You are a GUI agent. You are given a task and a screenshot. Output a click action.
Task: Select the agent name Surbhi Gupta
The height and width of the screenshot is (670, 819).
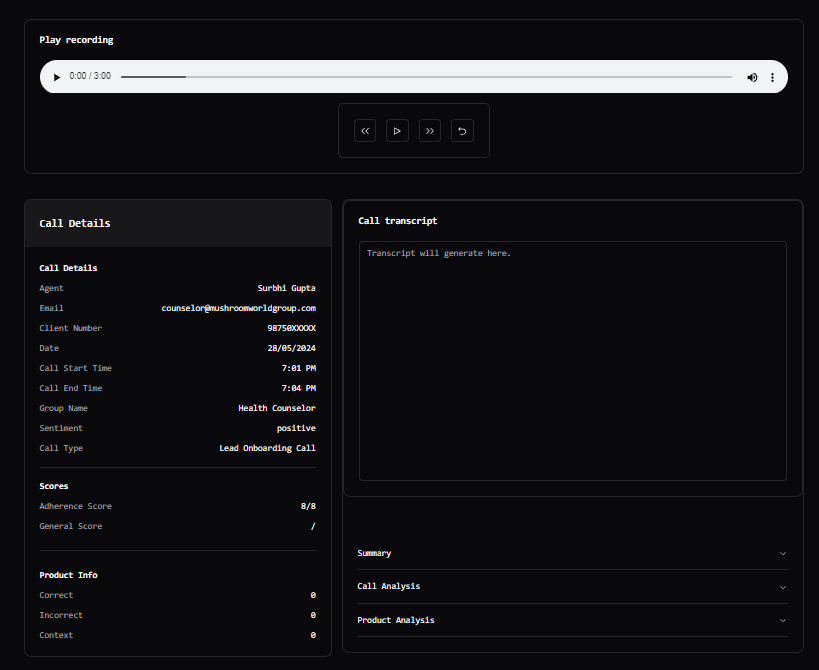point(286,288)
